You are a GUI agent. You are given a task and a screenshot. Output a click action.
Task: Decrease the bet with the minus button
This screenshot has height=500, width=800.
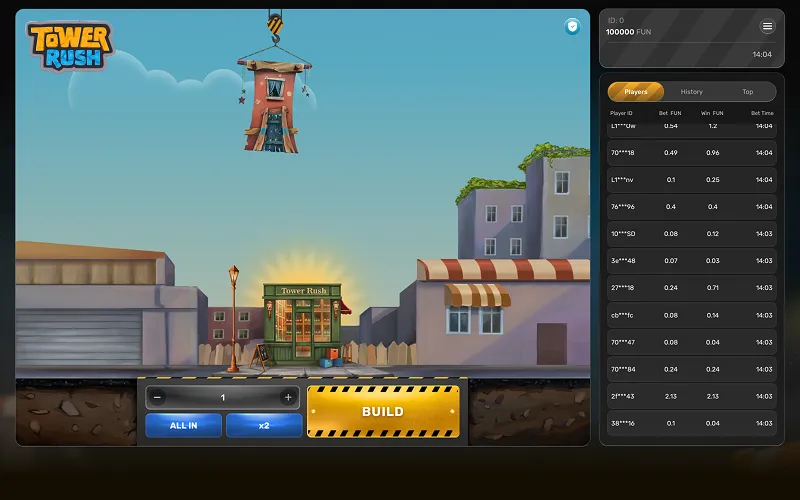[x=157, y=397]
